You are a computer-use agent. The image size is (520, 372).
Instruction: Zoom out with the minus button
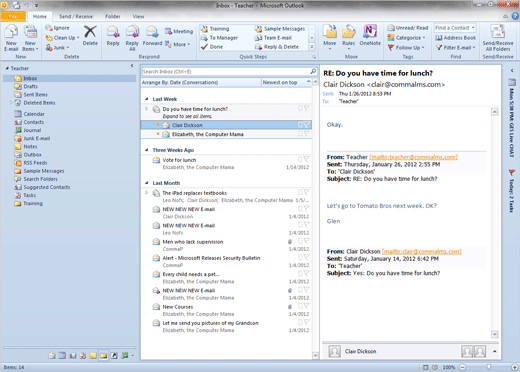pos(463,367)
